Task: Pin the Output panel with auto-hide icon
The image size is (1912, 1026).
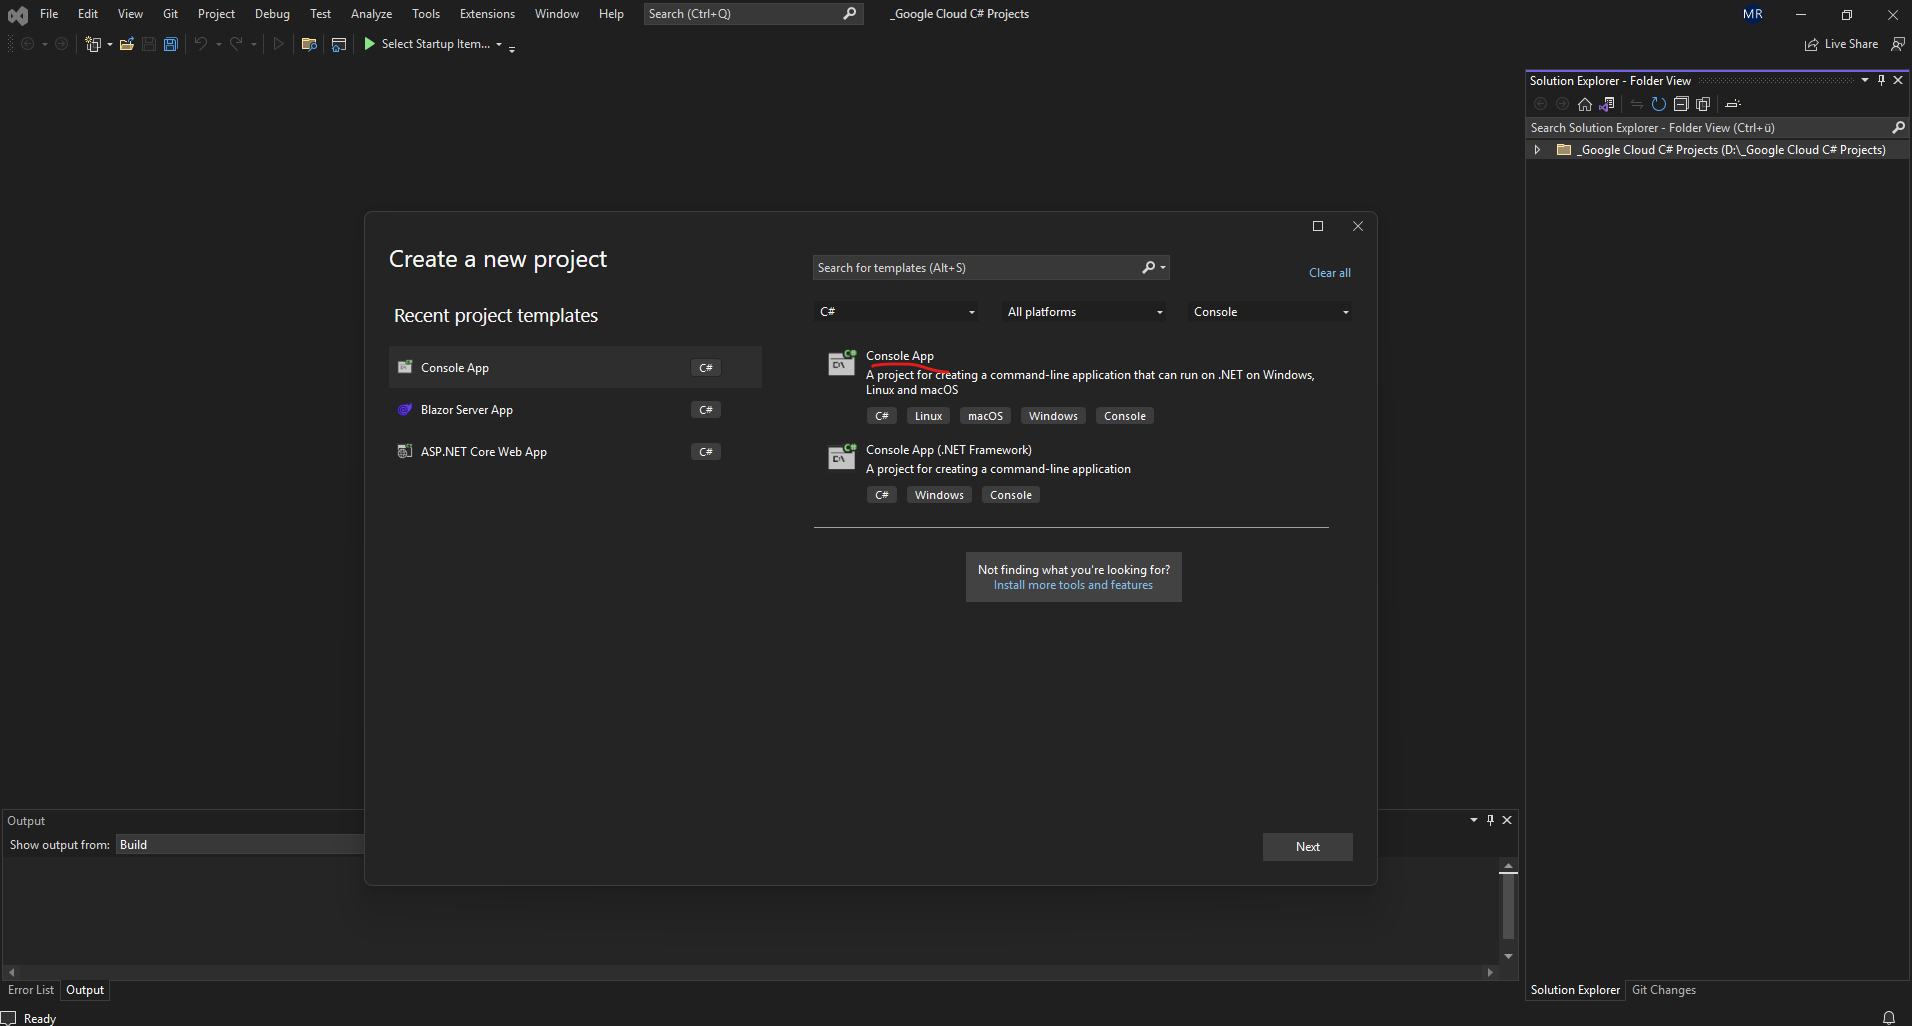Action: coord(1490,820)
